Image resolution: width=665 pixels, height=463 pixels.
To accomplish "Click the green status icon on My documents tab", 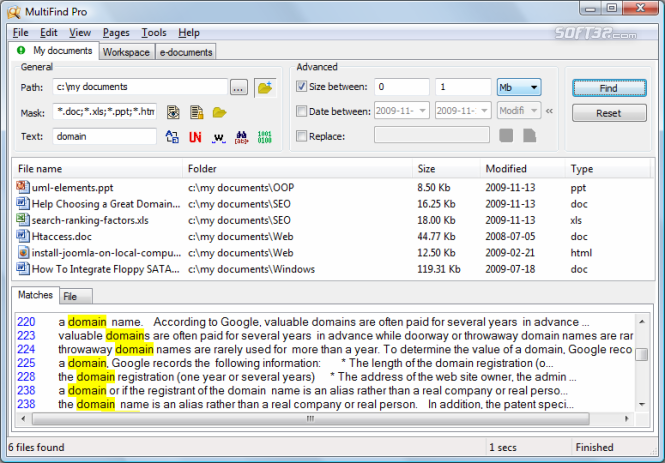I will [21, 50].
